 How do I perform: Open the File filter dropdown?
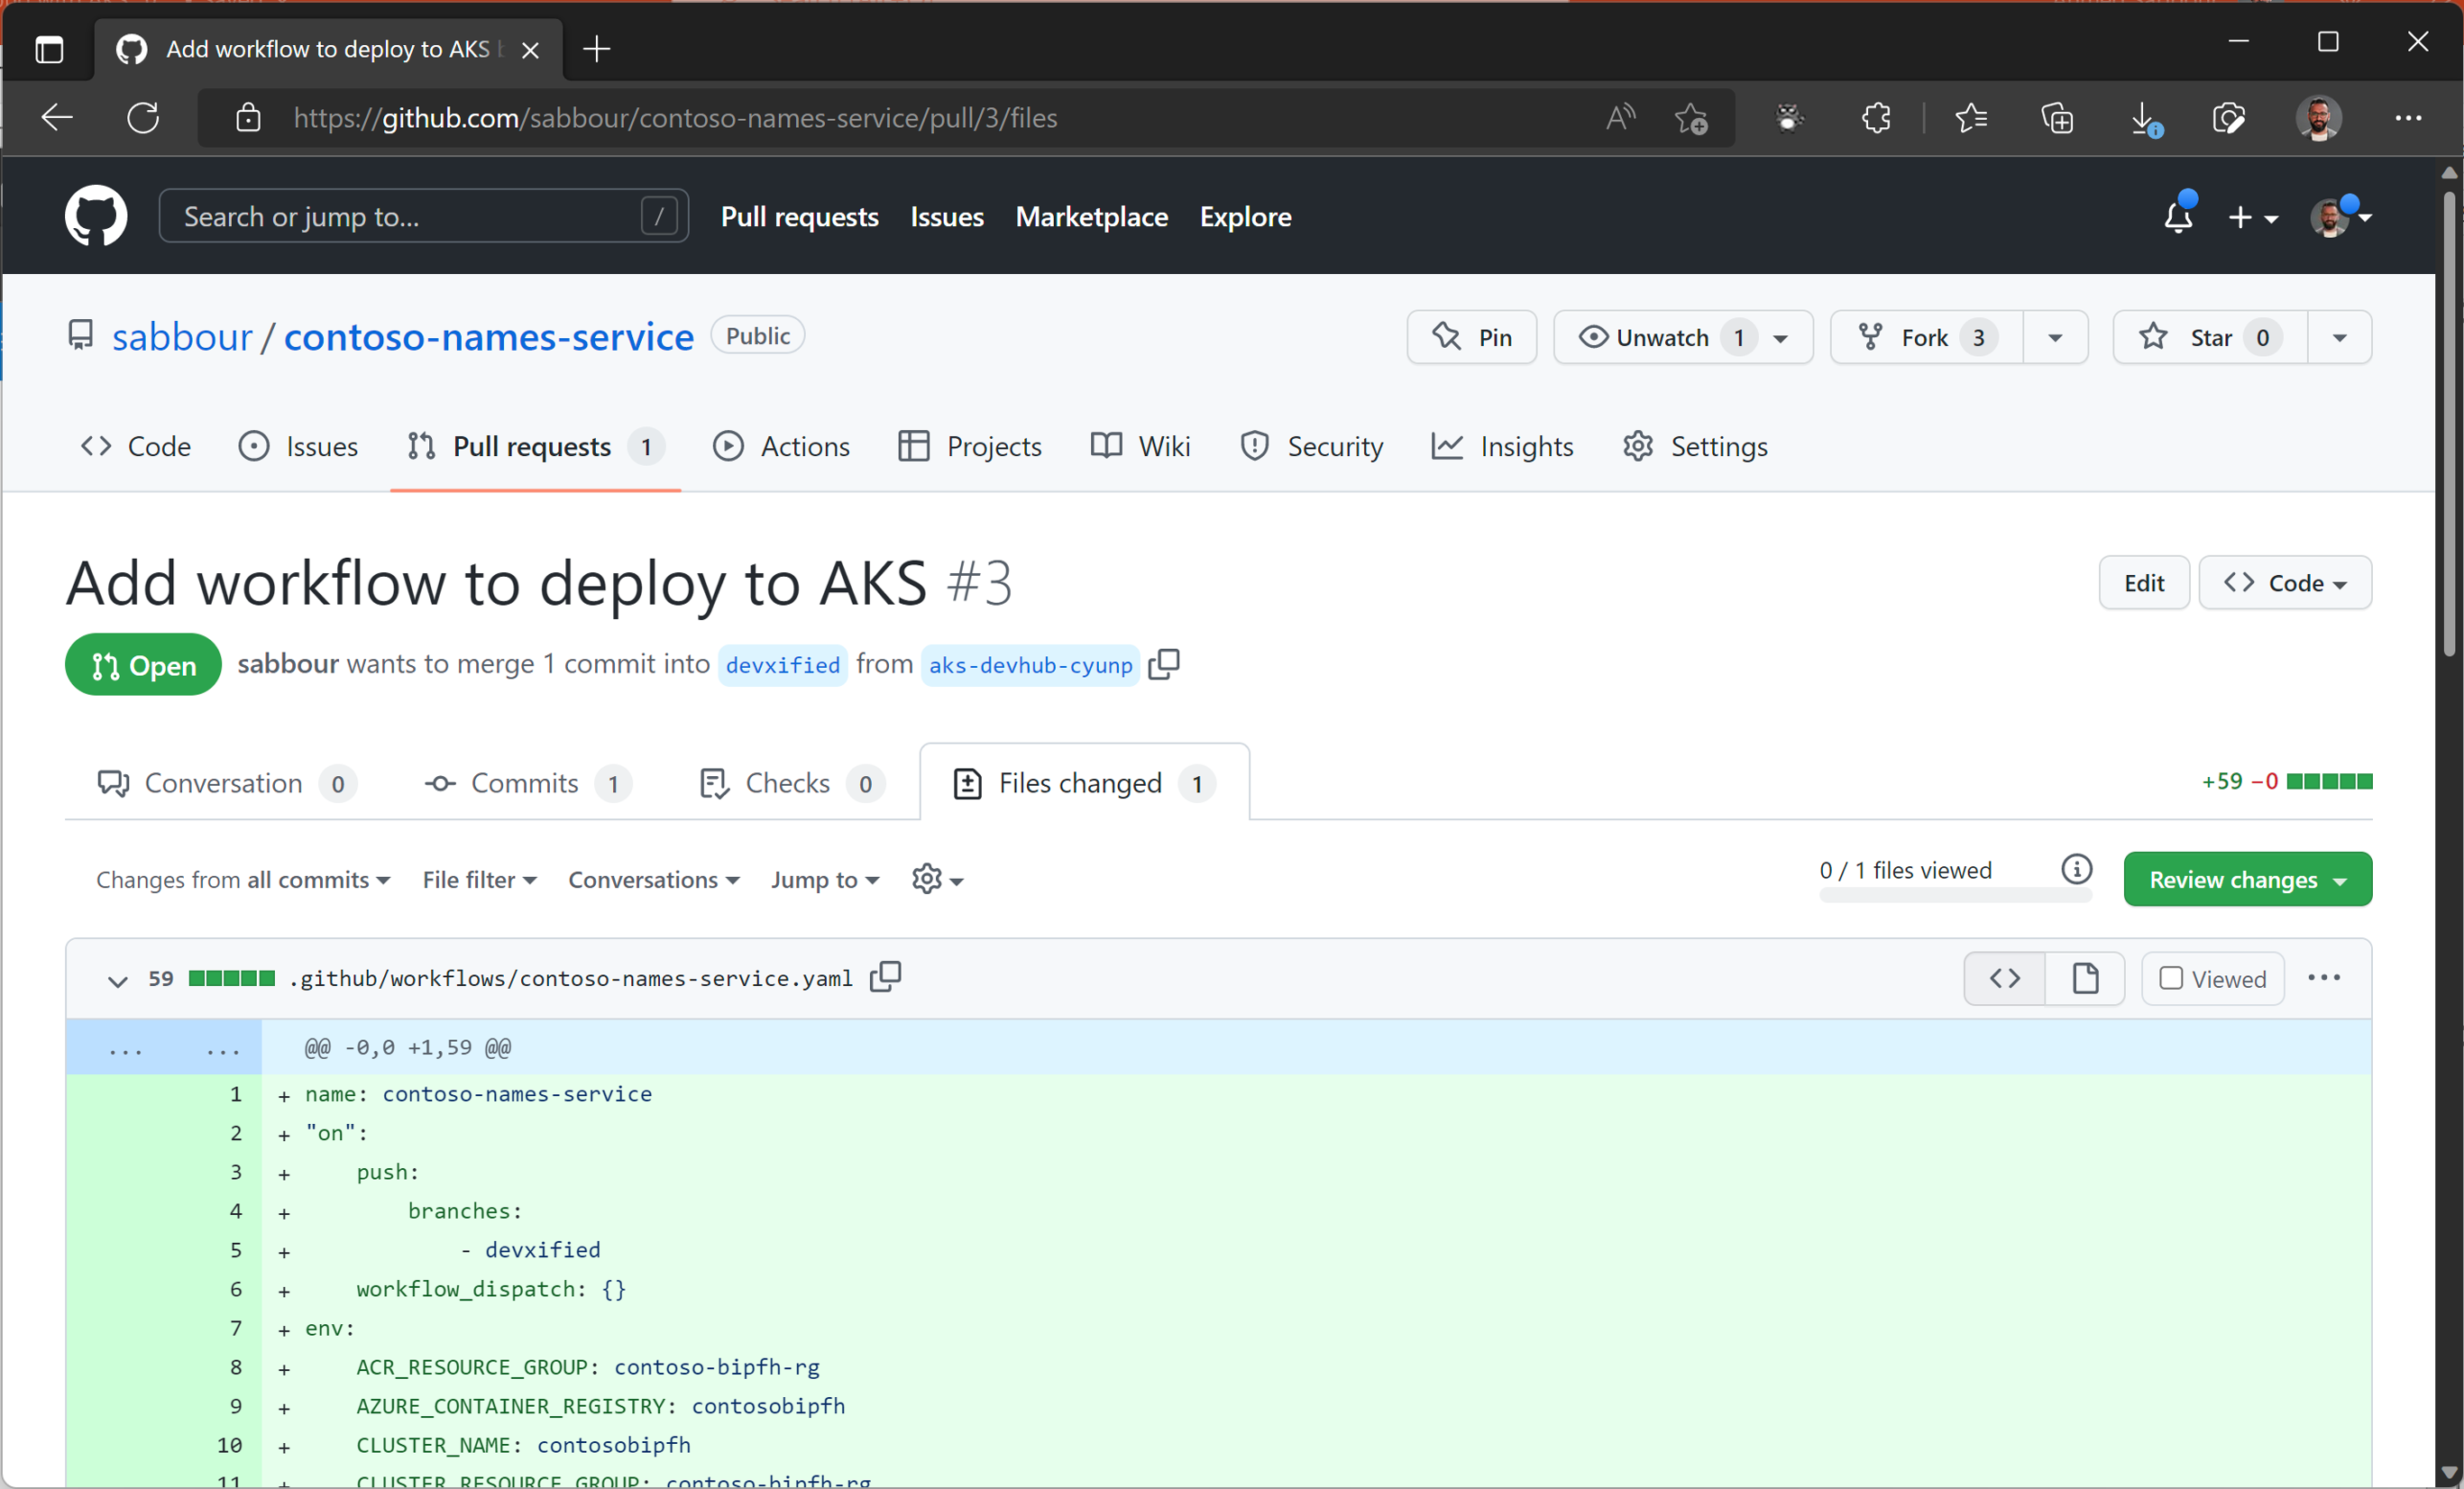point(479,880)
